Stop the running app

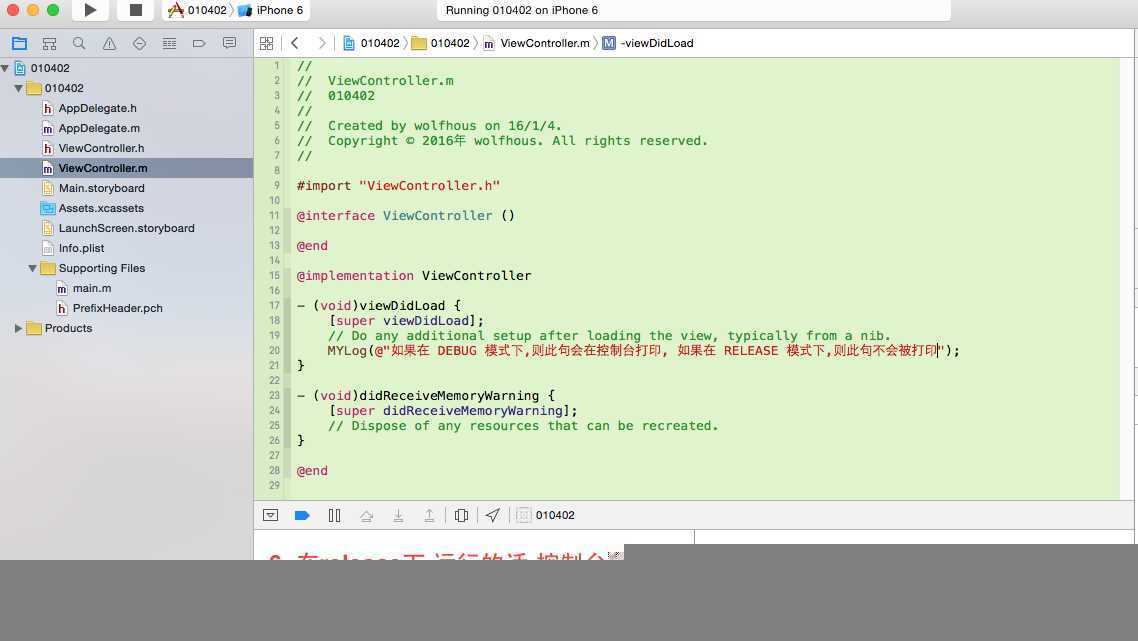(x=136, y=10)
